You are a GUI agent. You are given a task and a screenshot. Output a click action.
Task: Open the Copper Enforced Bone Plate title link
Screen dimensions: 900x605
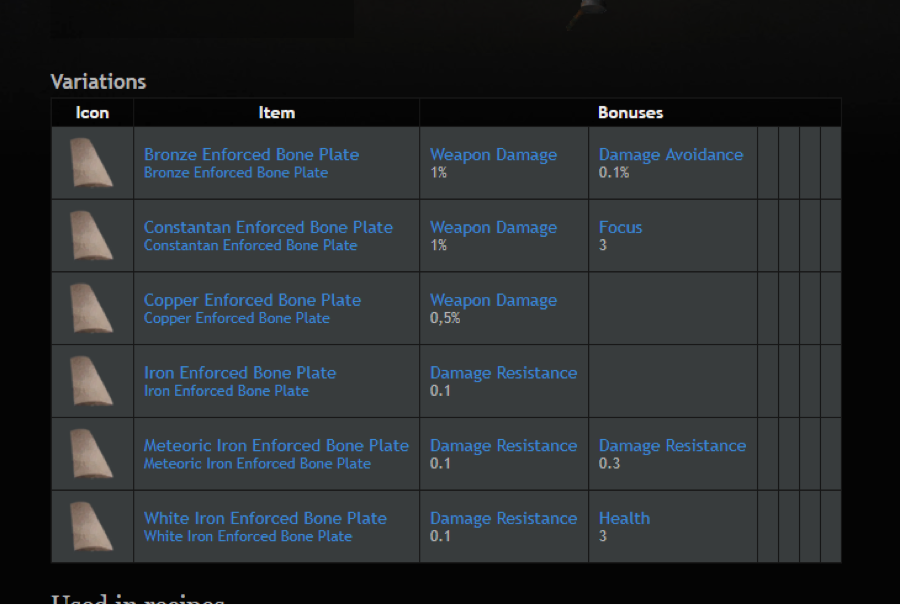click(x=252, y=300)
